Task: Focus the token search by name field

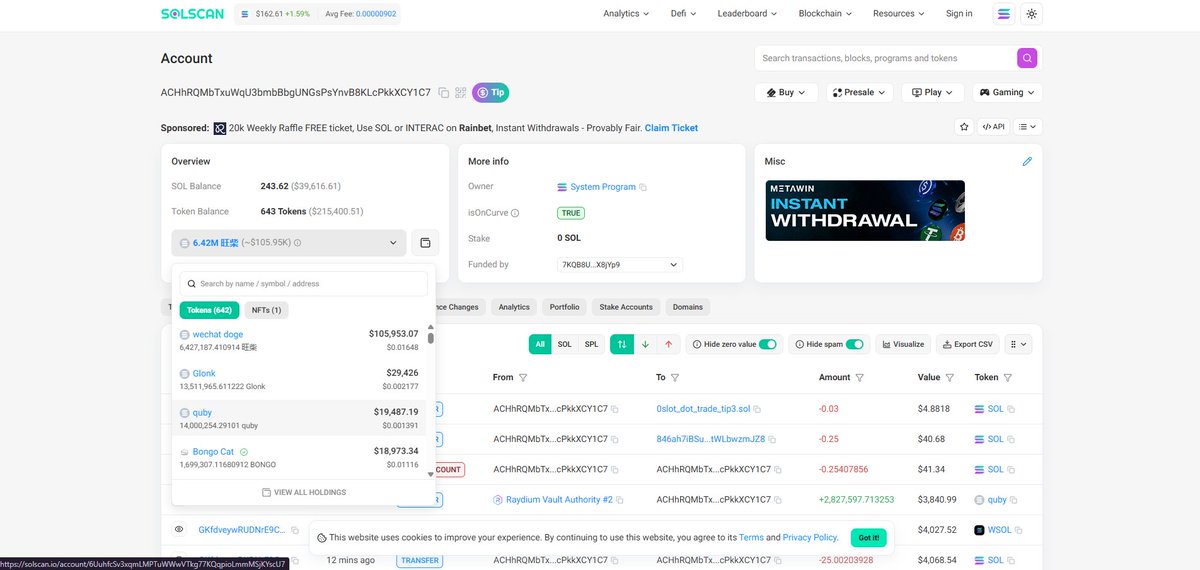Action: (304, 284)
